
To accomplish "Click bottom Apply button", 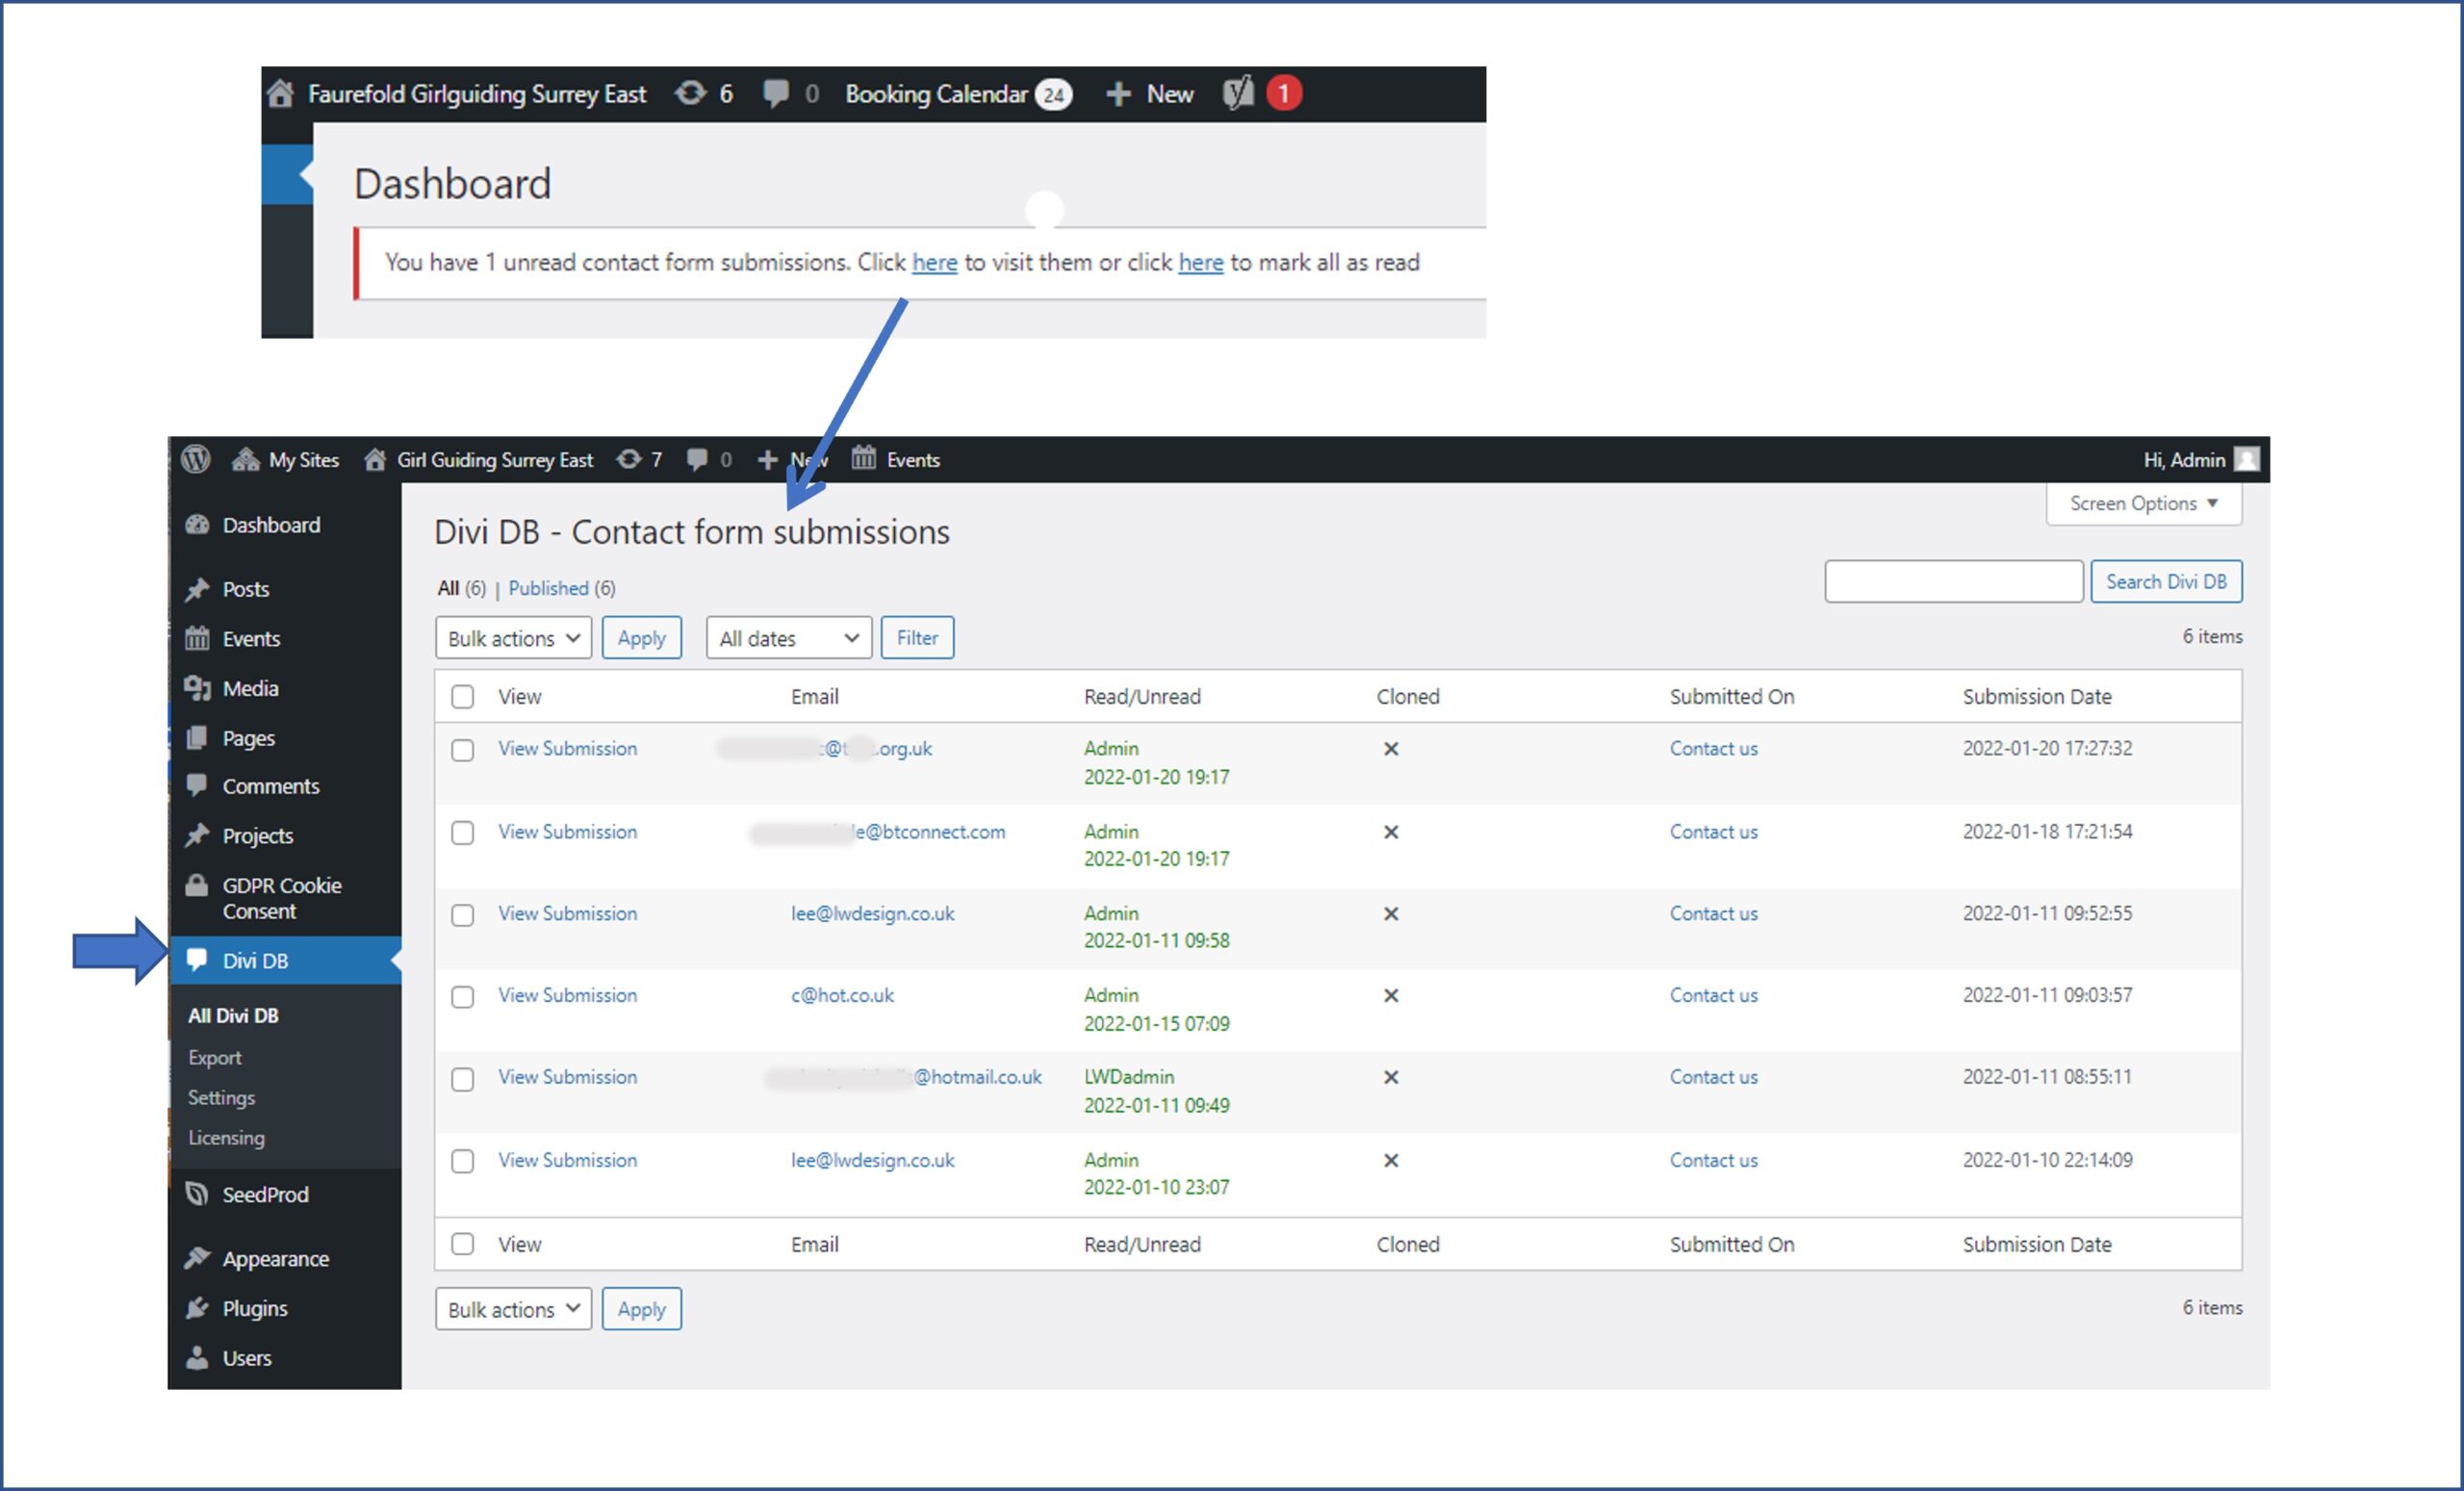I will coord(641,1309).
